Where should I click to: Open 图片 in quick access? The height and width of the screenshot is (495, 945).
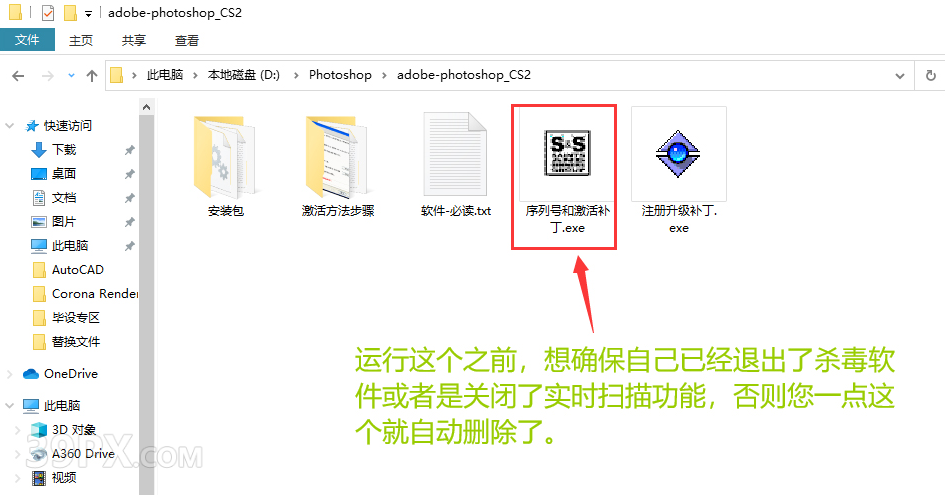click(64, 222)
